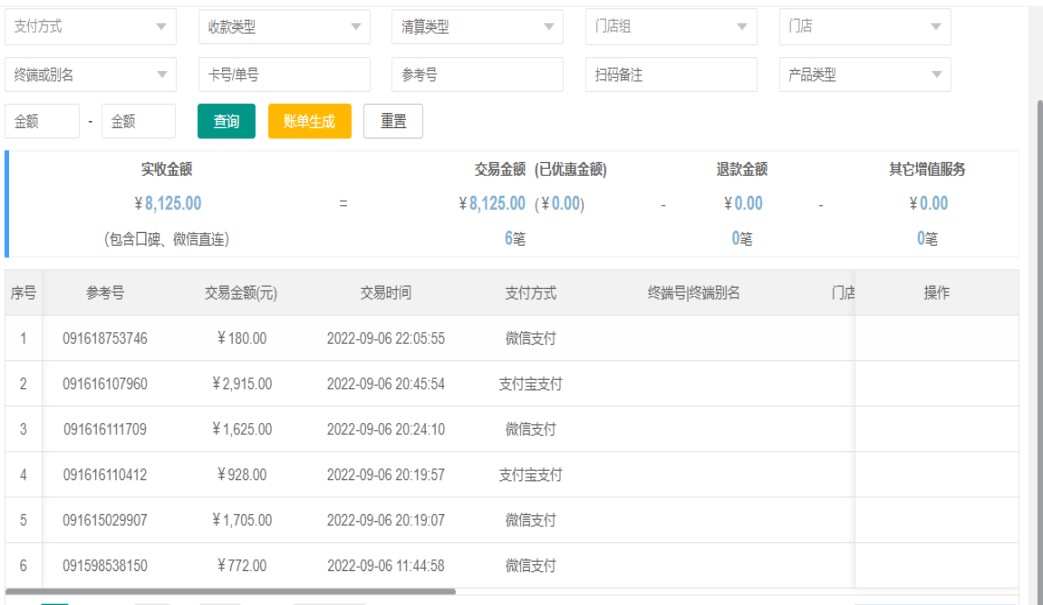This screenshot has height=605, width=1043.
Task: Click the minimum 金额 input box
Action: [x=41, y=121]
